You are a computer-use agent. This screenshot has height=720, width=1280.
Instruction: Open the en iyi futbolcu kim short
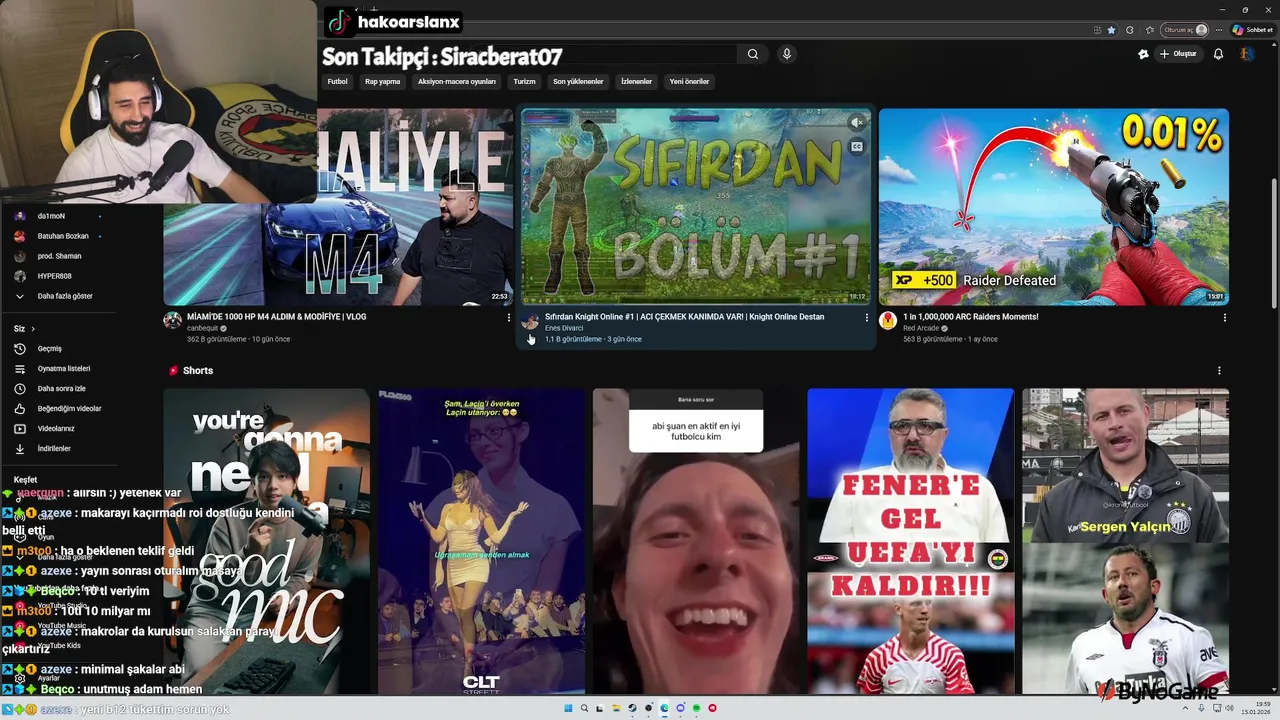[x=696, y=541]
